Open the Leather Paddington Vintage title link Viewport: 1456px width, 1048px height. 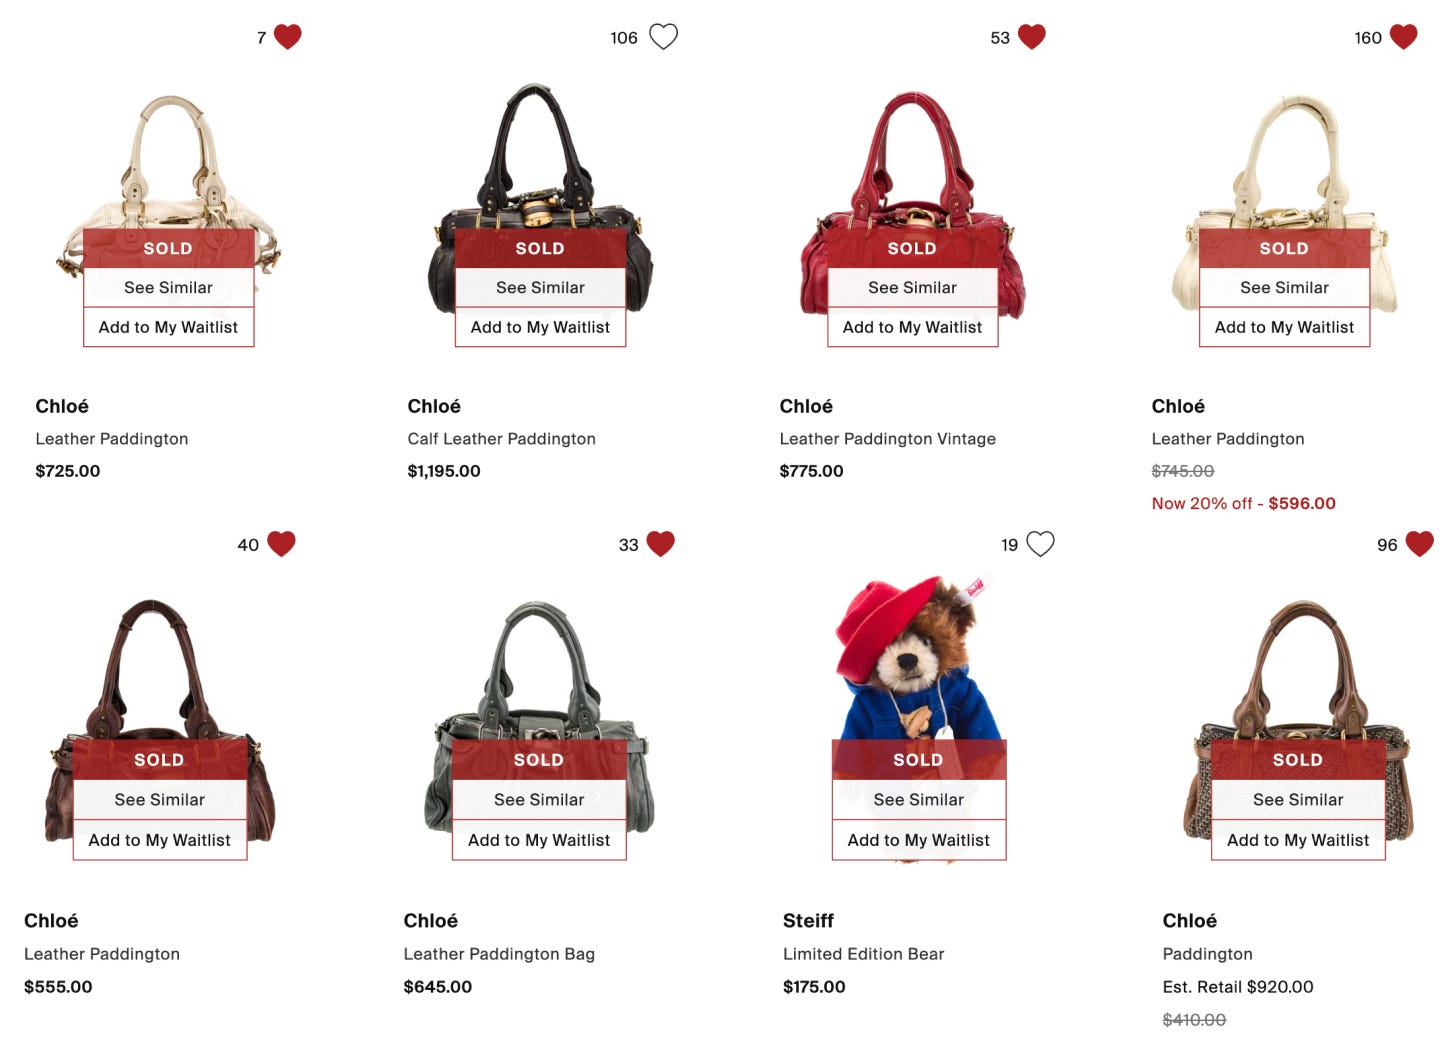click(x=887, y=439)
